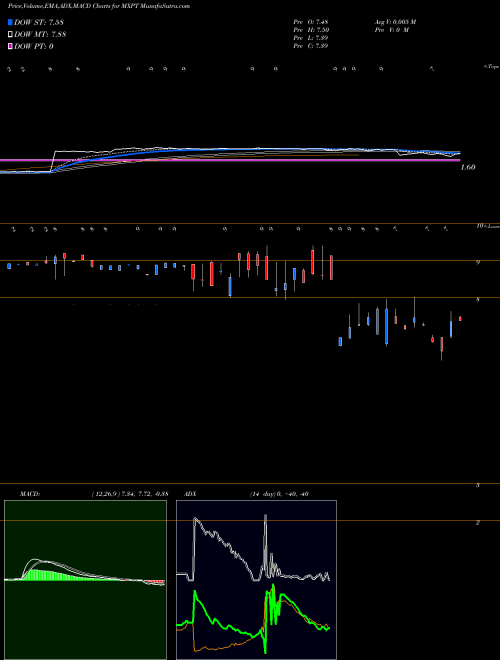Click the price axis label 9
500x660 pixels.
[x=478, y=262]
